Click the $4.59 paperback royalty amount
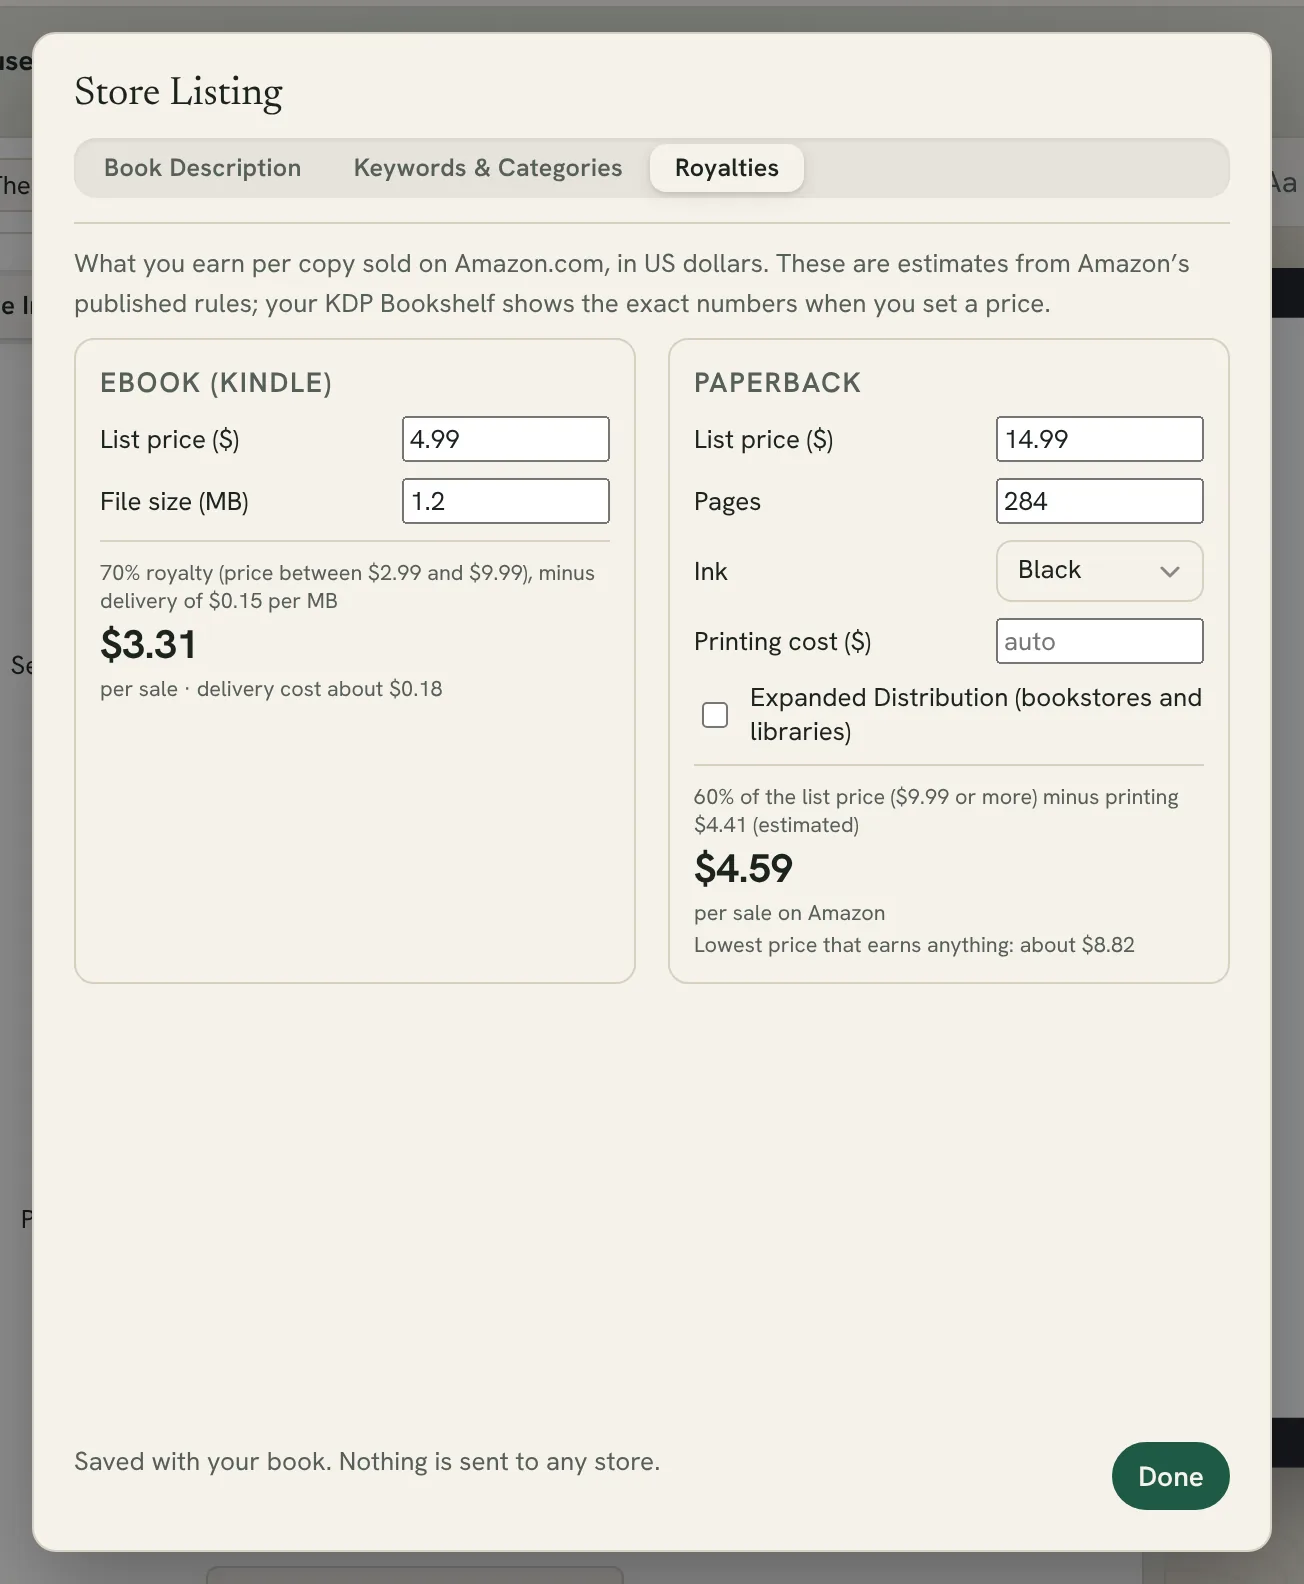Screen dimensions: 1304x1584 (x=743, y=868)
